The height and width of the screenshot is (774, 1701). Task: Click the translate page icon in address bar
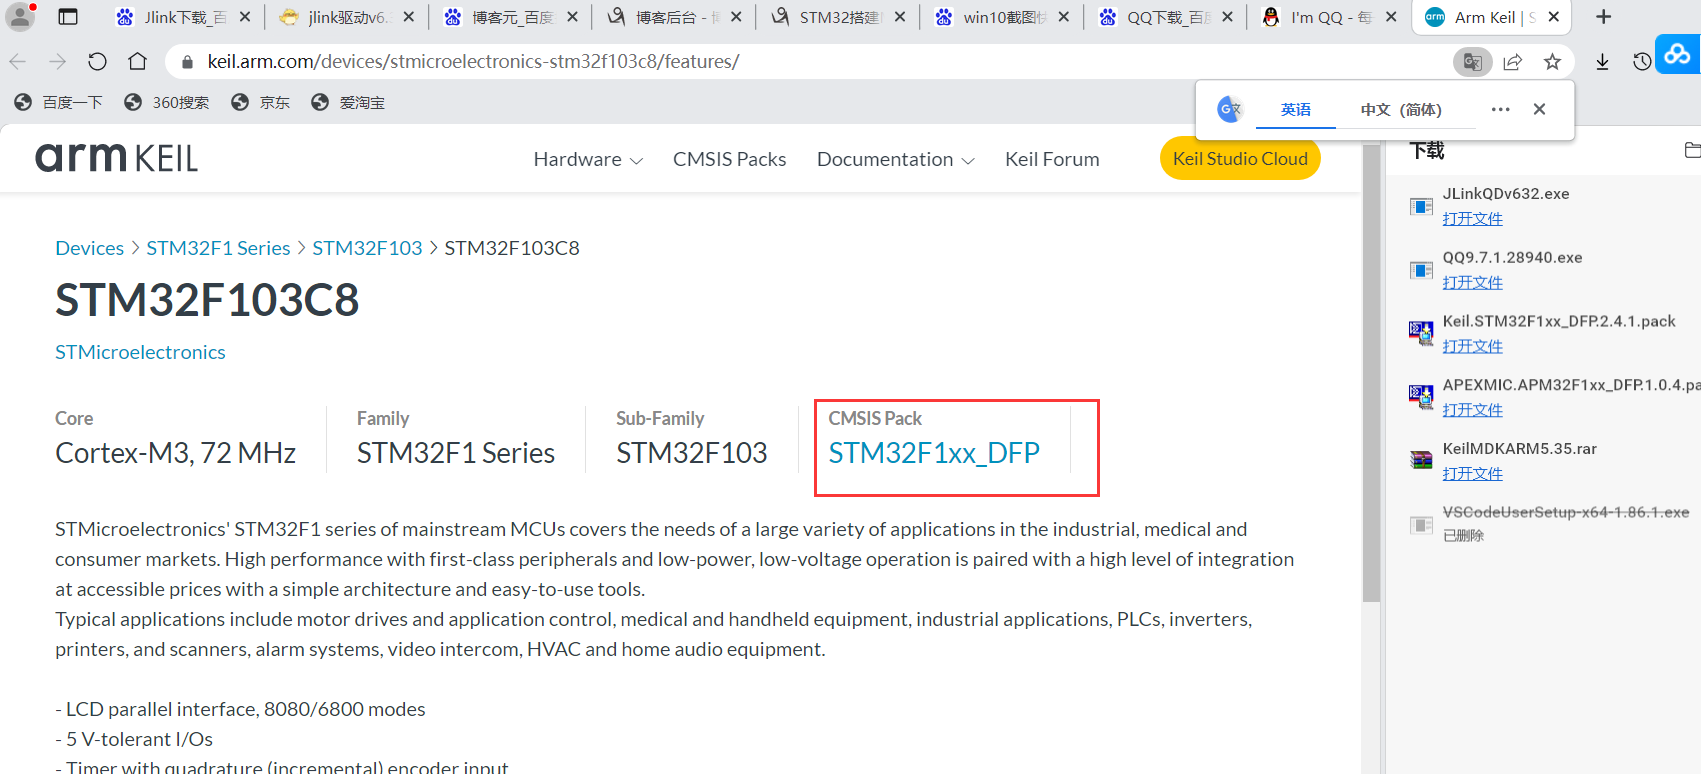pyautogui.click(x=1472, y=62)
